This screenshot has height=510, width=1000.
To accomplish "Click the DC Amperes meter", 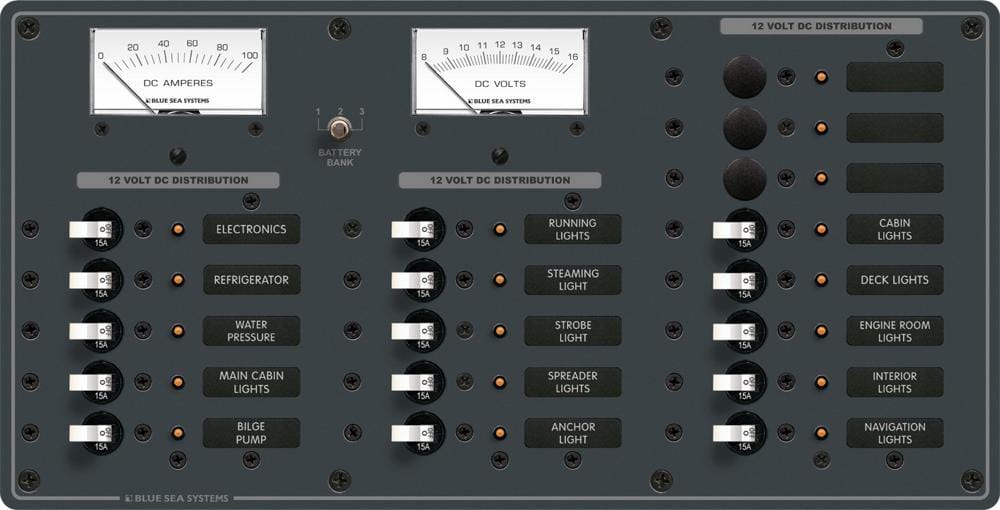I will pyautogui.click(x=179, y=72).
